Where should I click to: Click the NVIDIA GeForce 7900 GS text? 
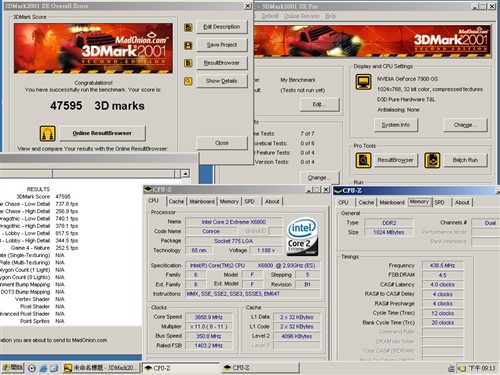[x=407, y=79]
